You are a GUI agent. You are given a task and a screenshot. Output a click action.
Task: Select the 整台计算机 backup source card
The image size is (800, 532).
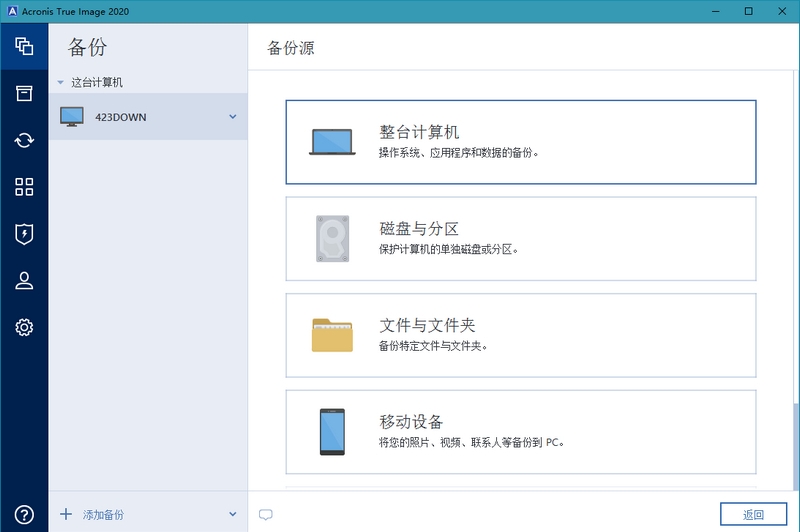521,142
